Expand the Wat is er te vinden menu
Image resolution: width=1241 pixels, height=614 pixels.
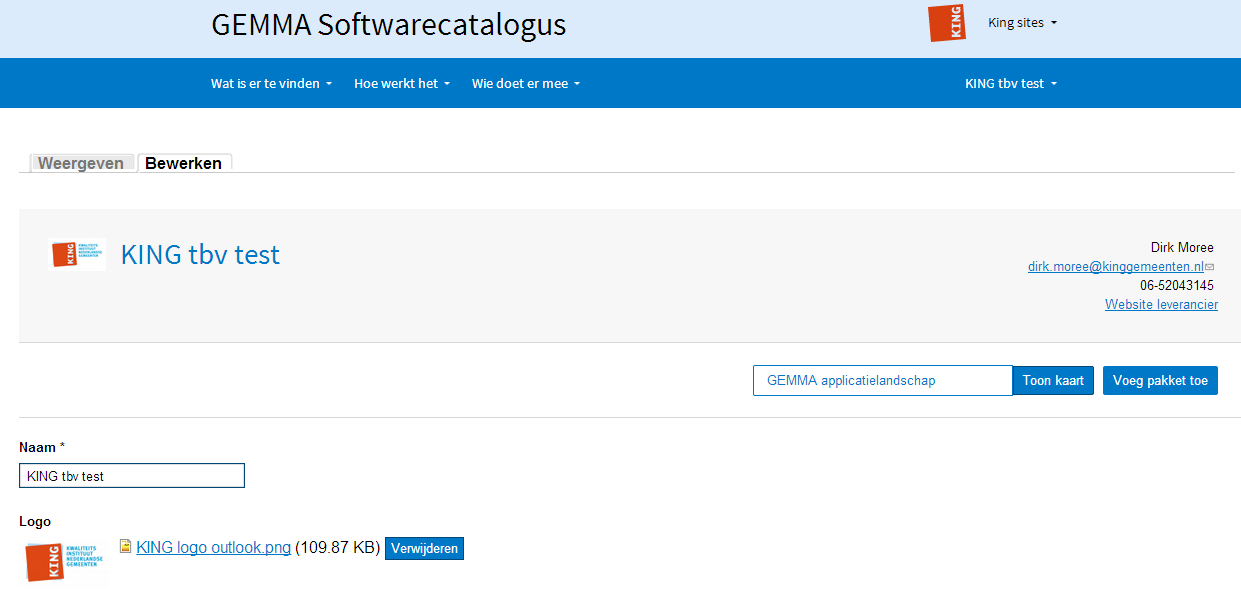pyautogui.click(x=272, y=84)
